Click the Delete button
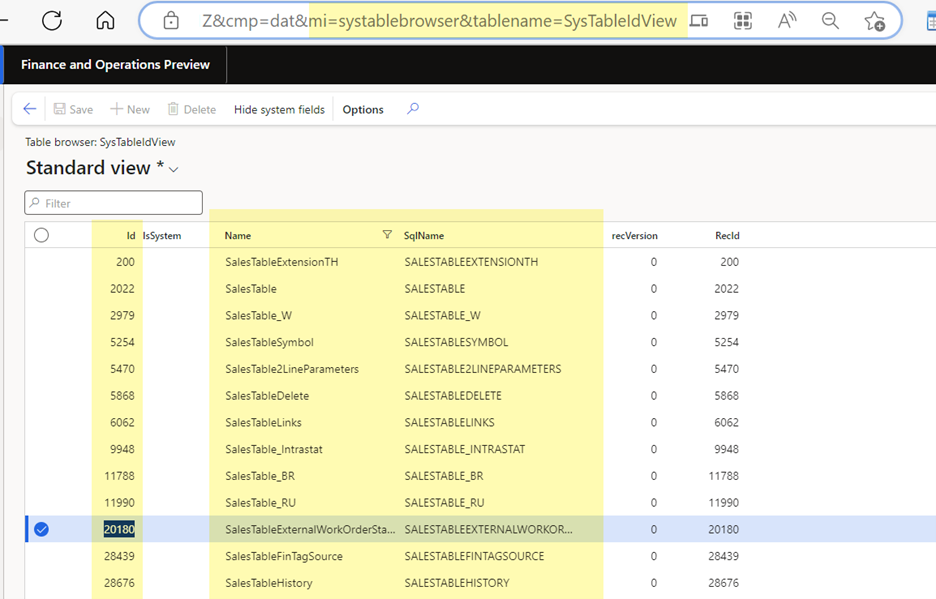This screenshot has height=599, width=936. coord(191,110)
